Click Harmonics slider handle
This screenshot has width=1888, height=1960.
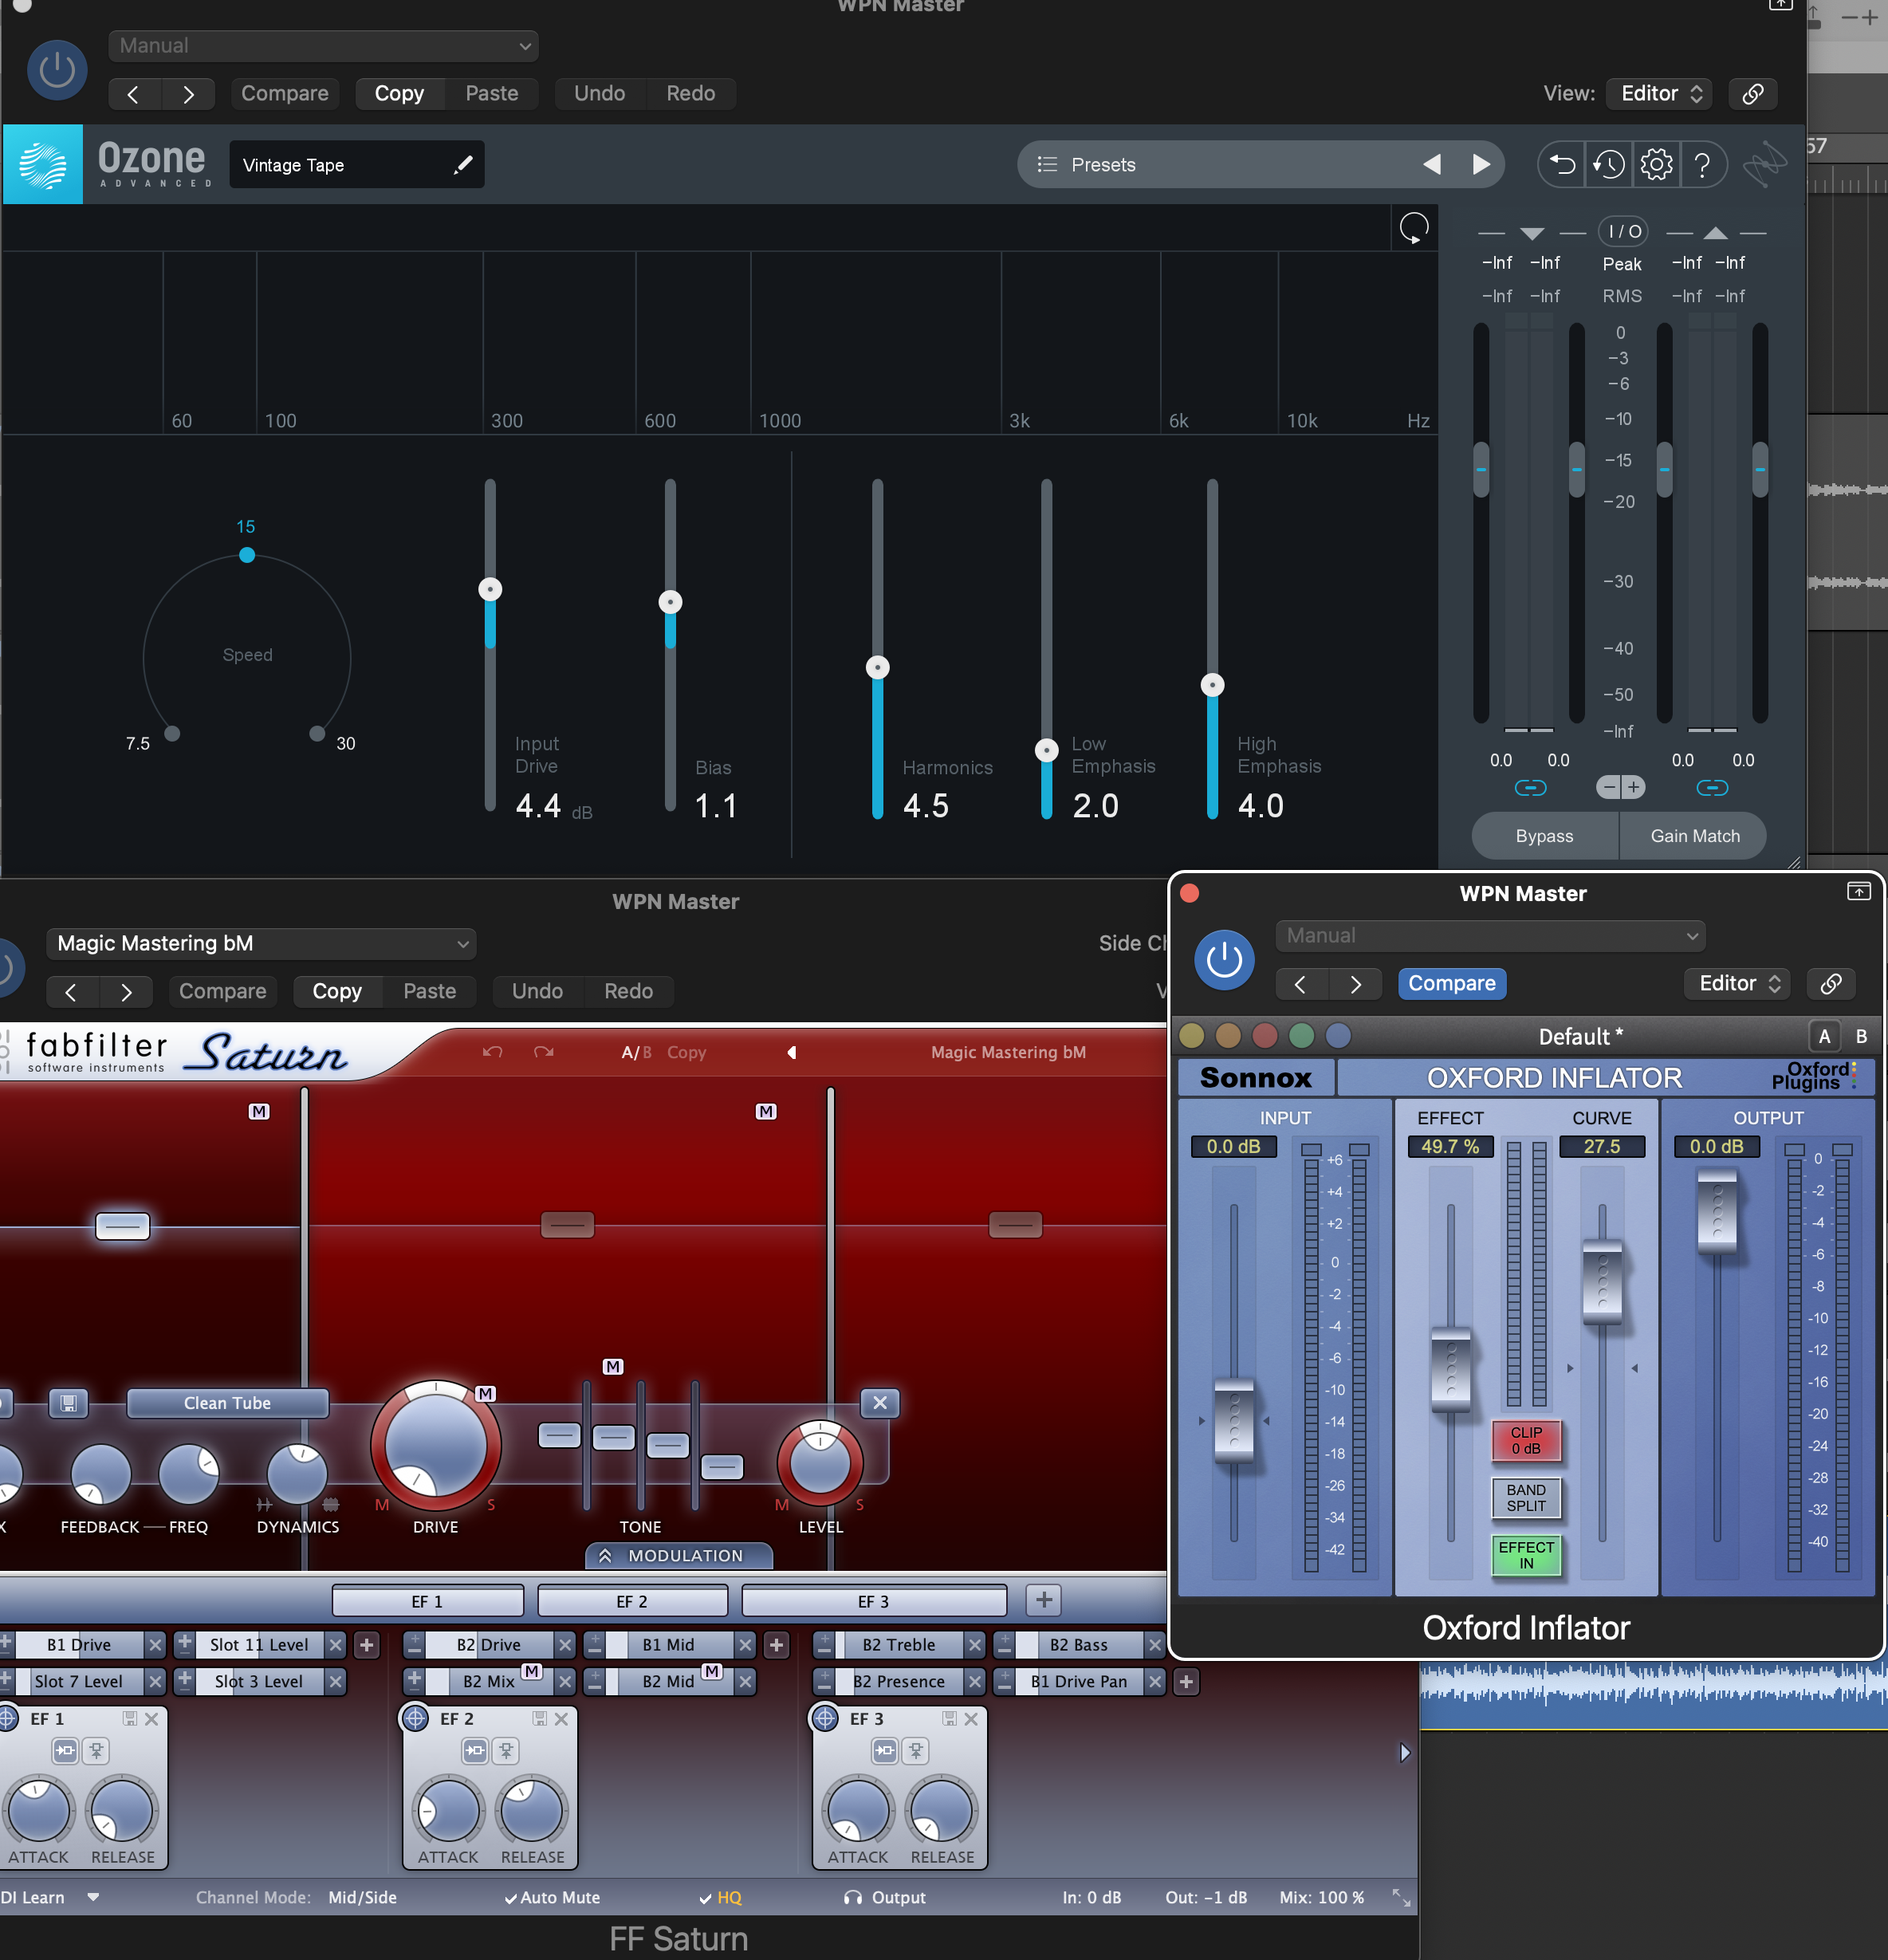tap(877, 667)
